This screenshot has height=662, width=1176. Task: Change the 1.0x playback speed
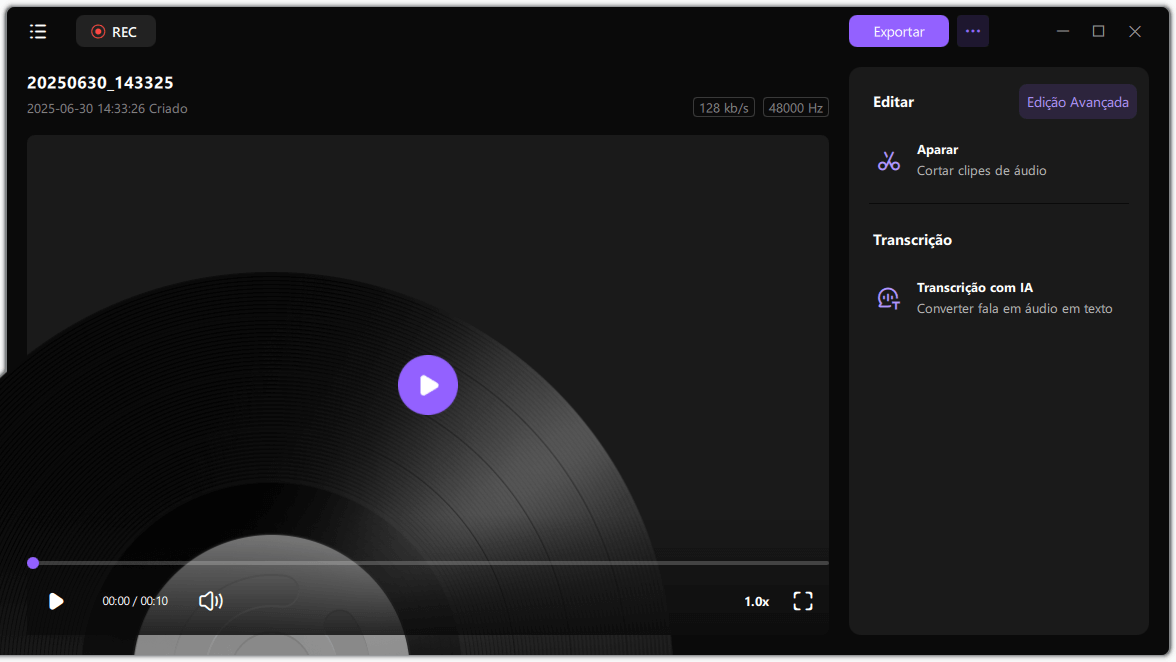coord(756,601)
